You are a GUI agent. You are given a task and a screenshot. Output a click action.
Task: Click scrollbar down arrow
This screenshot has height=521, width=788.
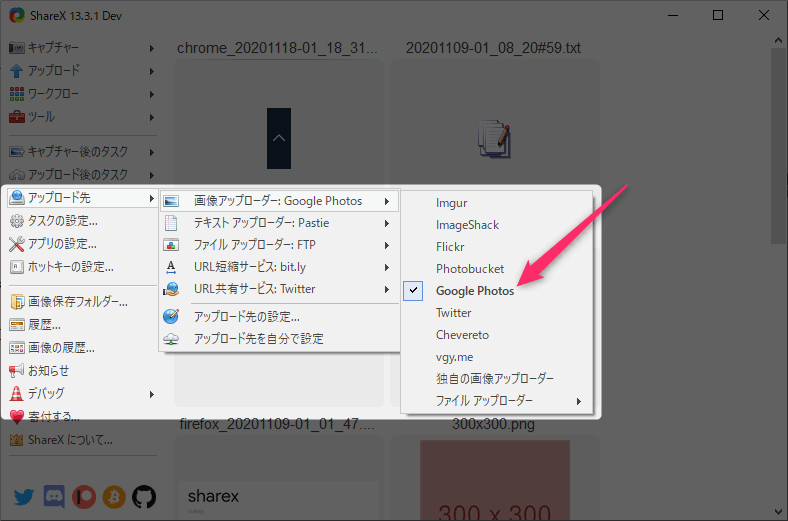[x=778, y=512]
